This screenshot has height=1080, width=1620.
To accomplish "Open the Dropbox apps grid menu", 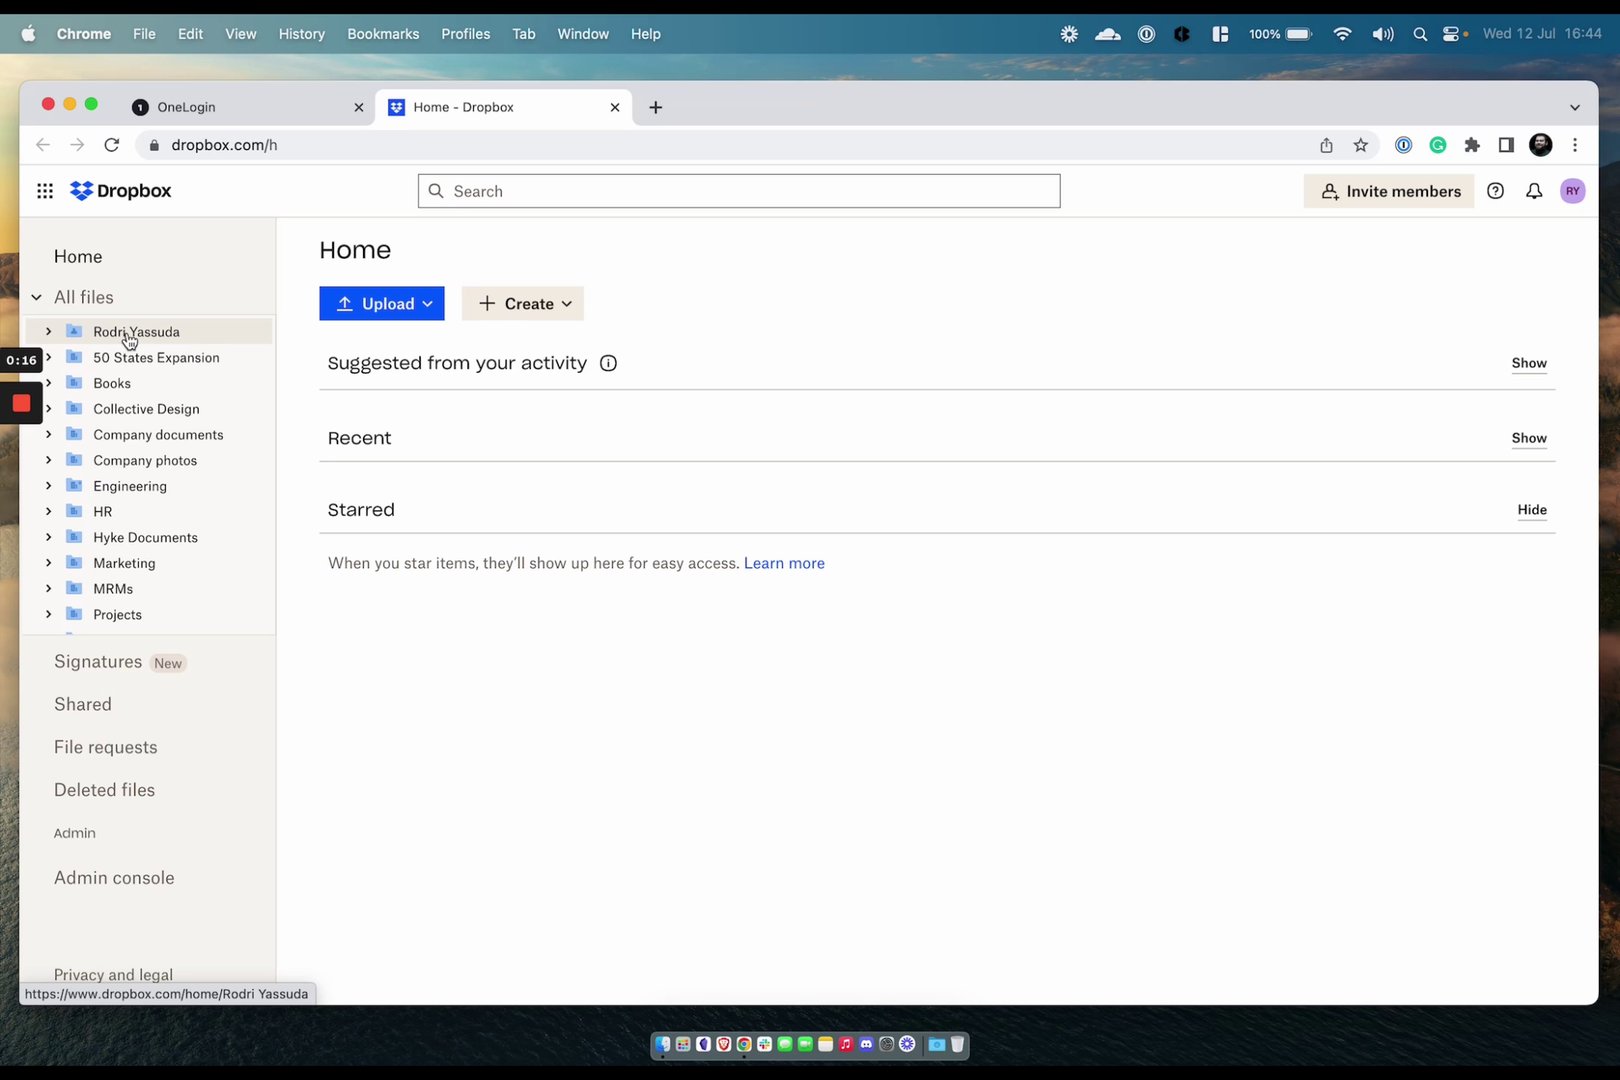I will point(45,190).
